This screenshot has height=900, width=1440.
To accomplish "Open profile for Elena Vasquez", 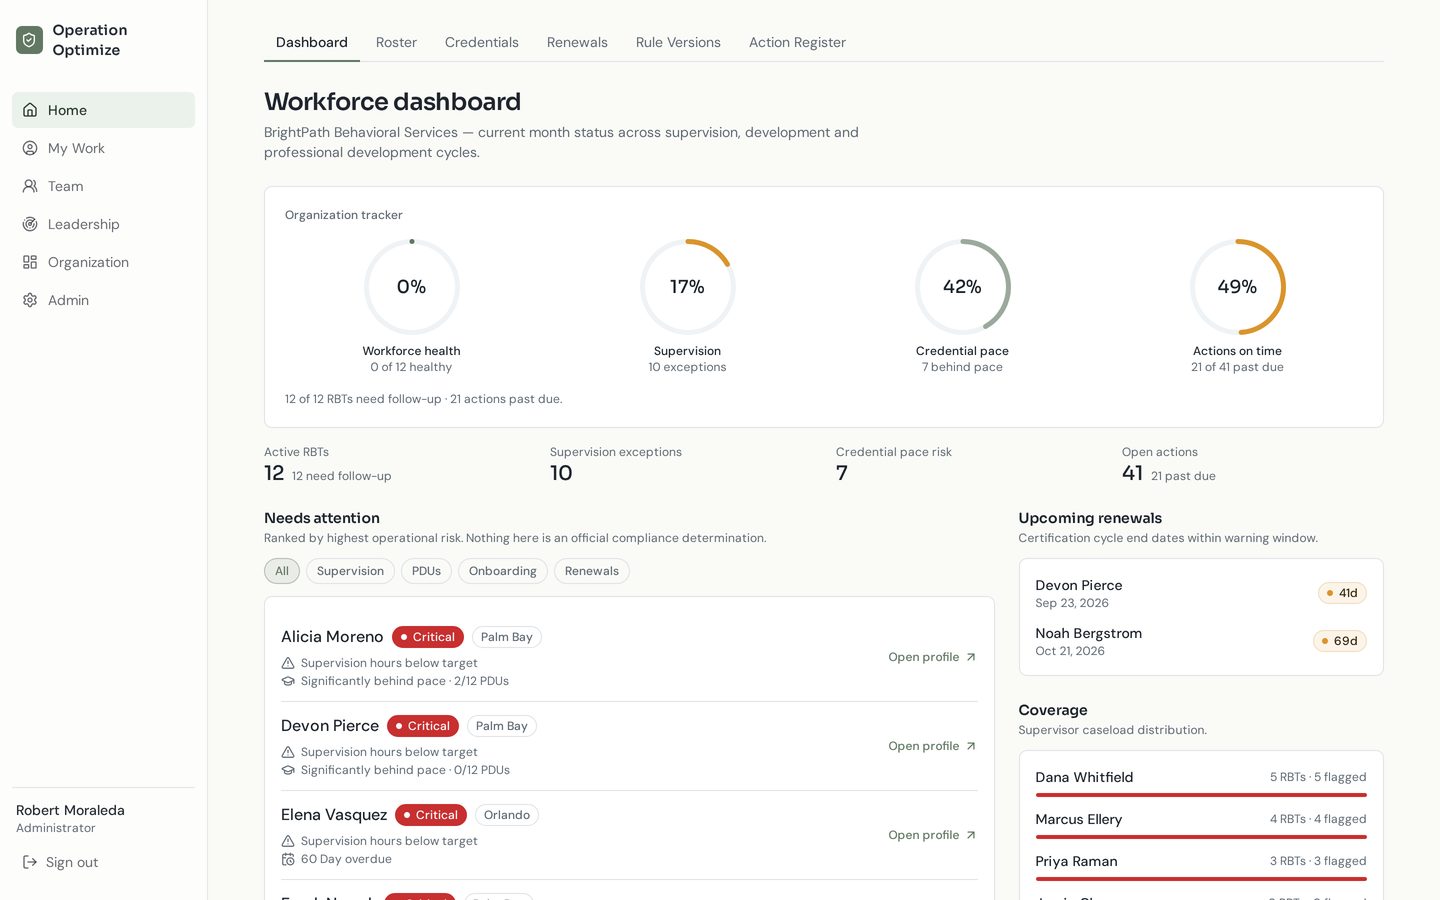I will [932, 835].
